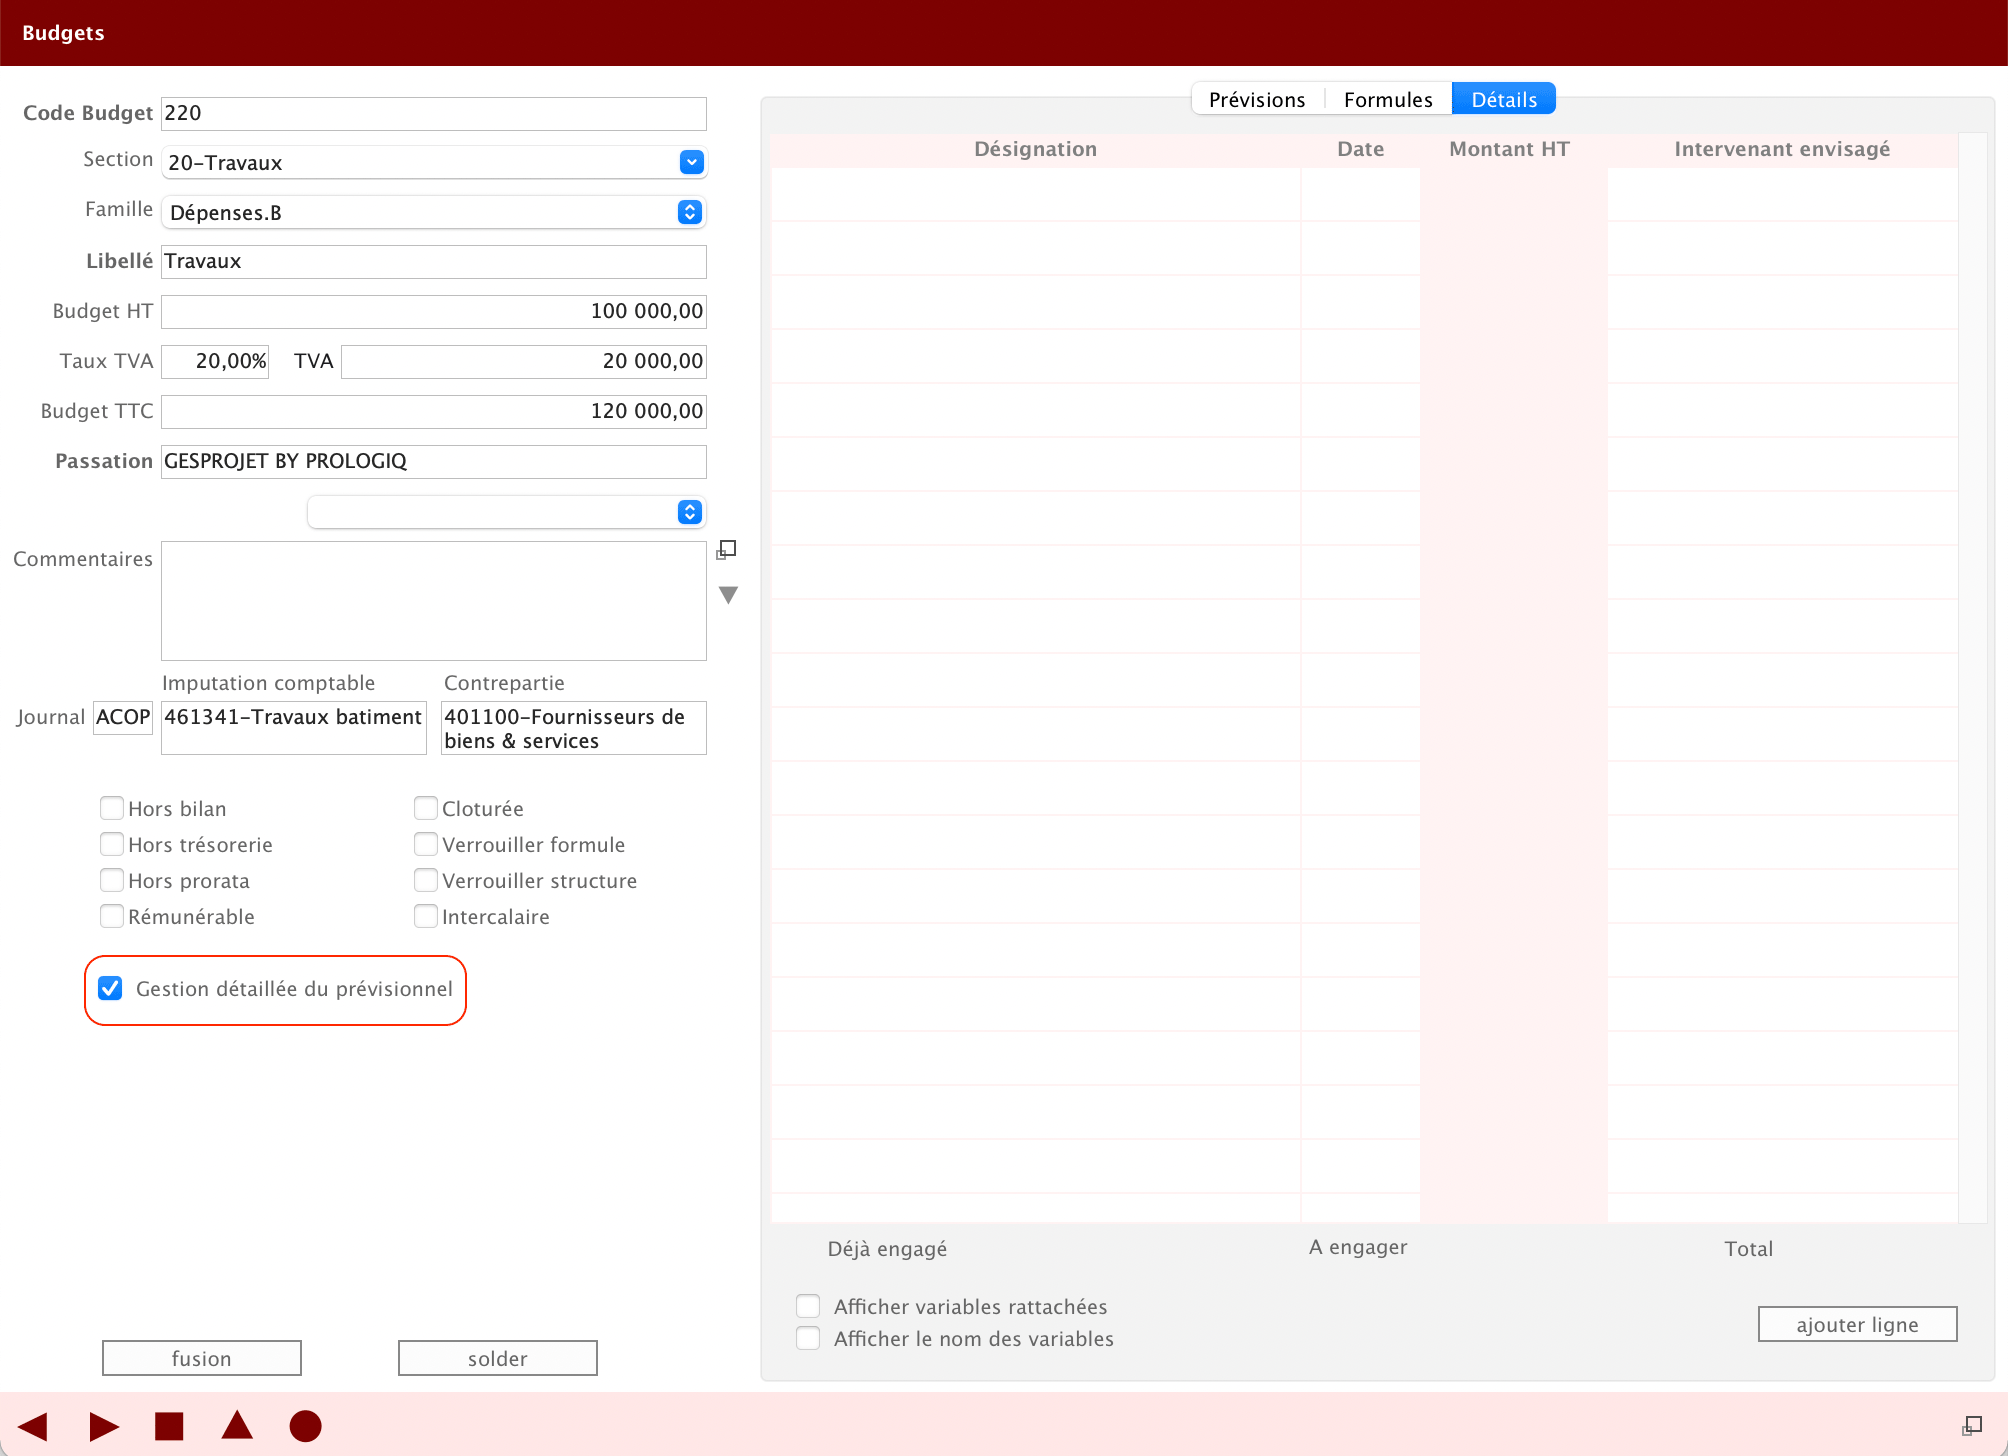Screen dimensions: 2008x1456
Task: Click the window-resize icon at bottom right corner
Action: 1972,1426
